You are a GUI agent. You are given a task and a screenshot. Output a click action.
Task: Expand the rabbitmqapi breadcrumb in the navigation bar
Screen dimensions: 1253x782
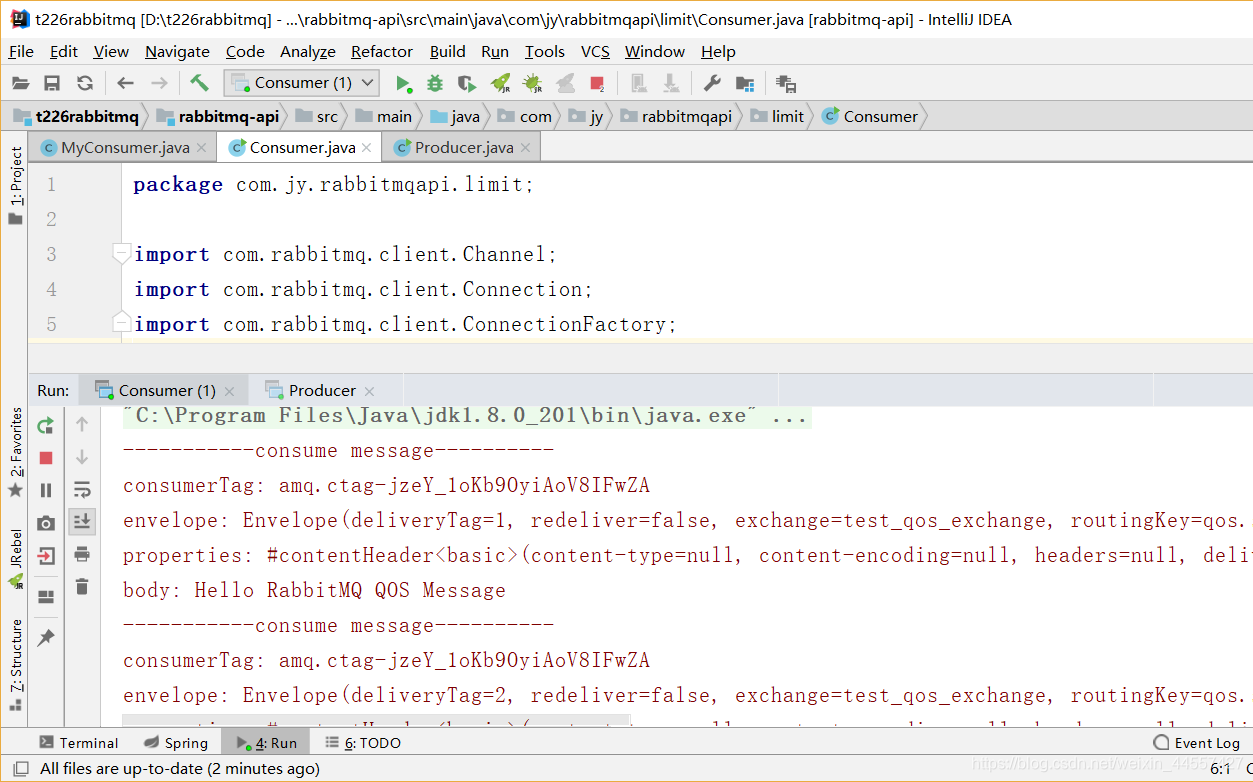(737, 116)
